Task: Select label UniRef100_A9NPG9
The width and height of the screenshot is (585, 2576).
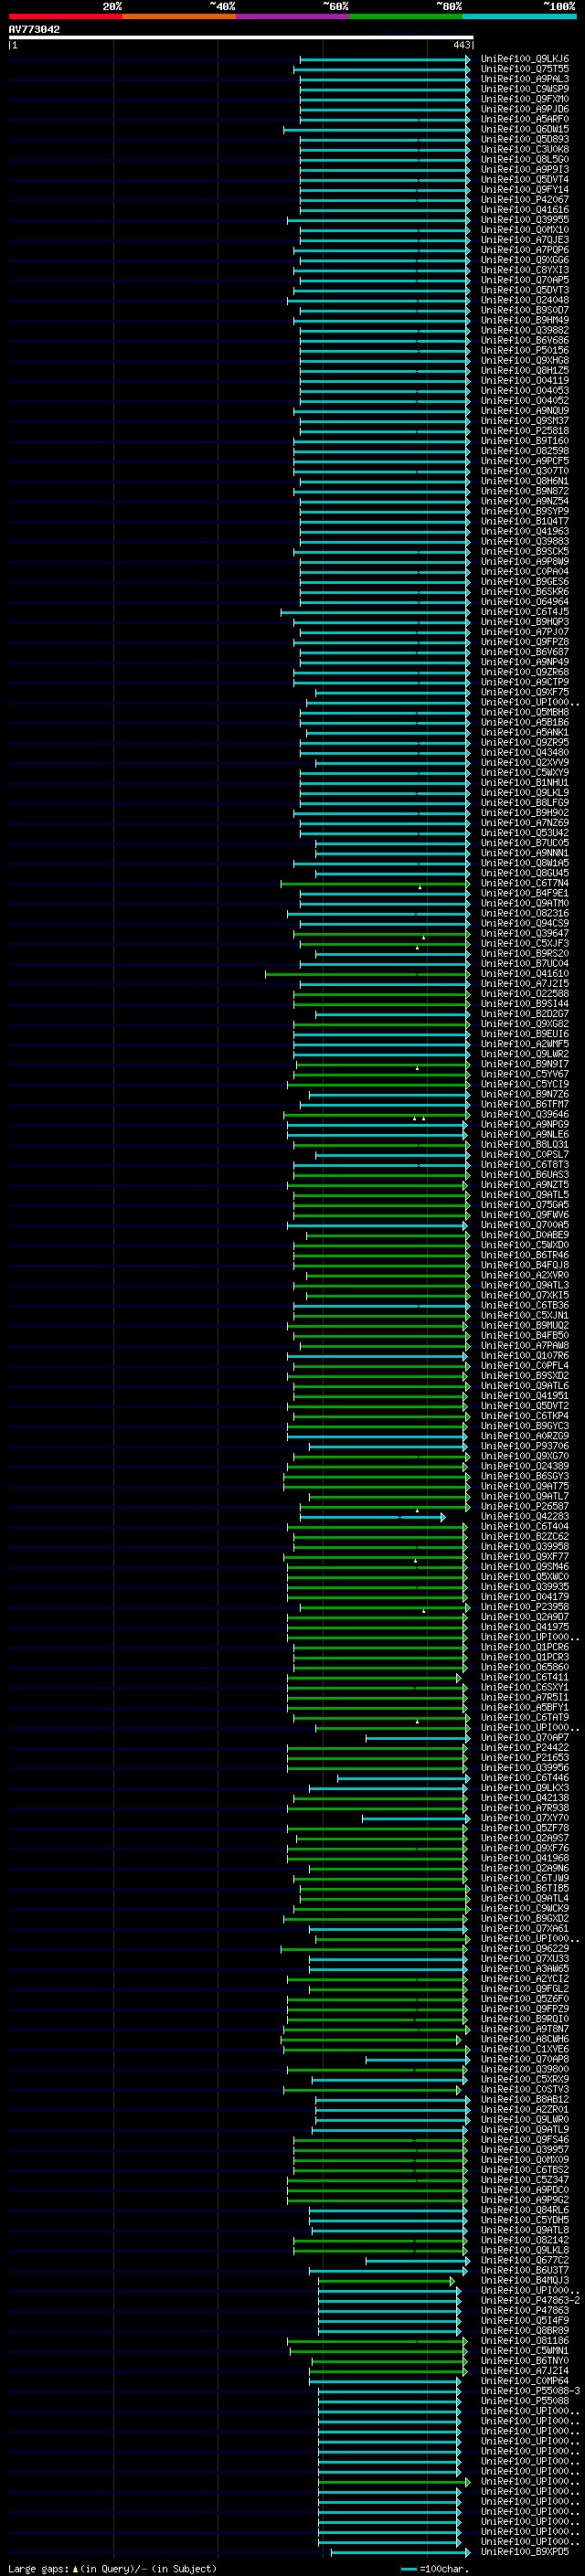Action: pos(525,1125)
